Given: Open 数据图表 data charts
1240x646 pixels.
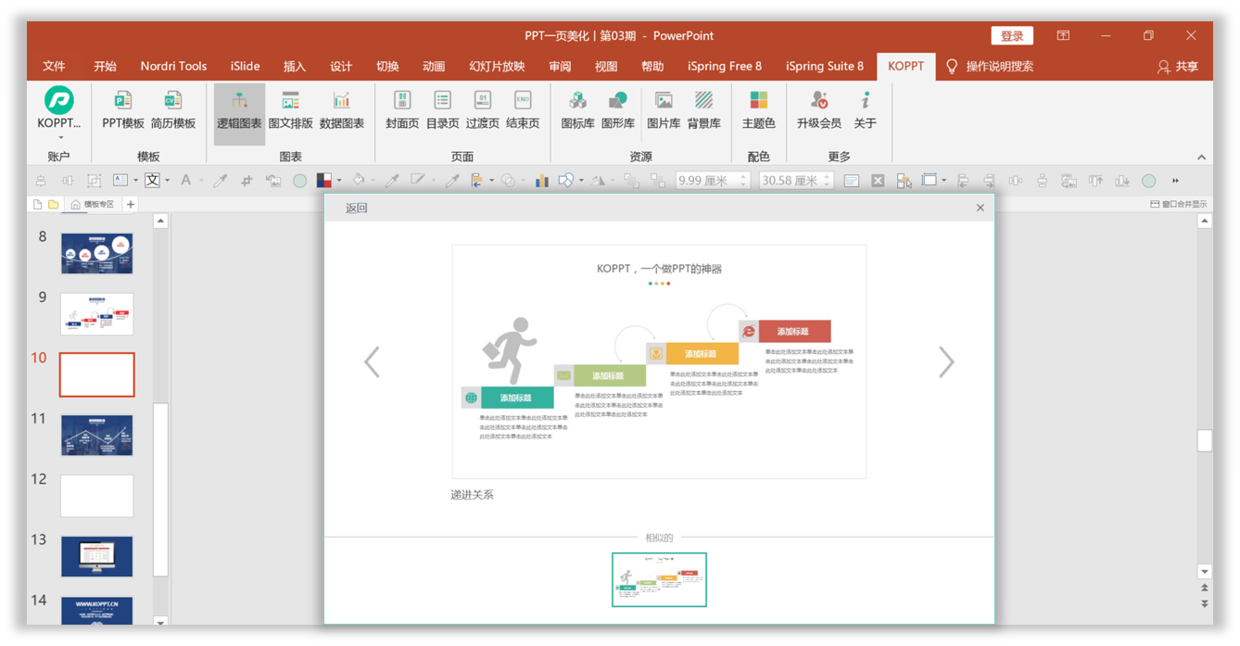Looking at the screenshot, I should coord(341,110).
